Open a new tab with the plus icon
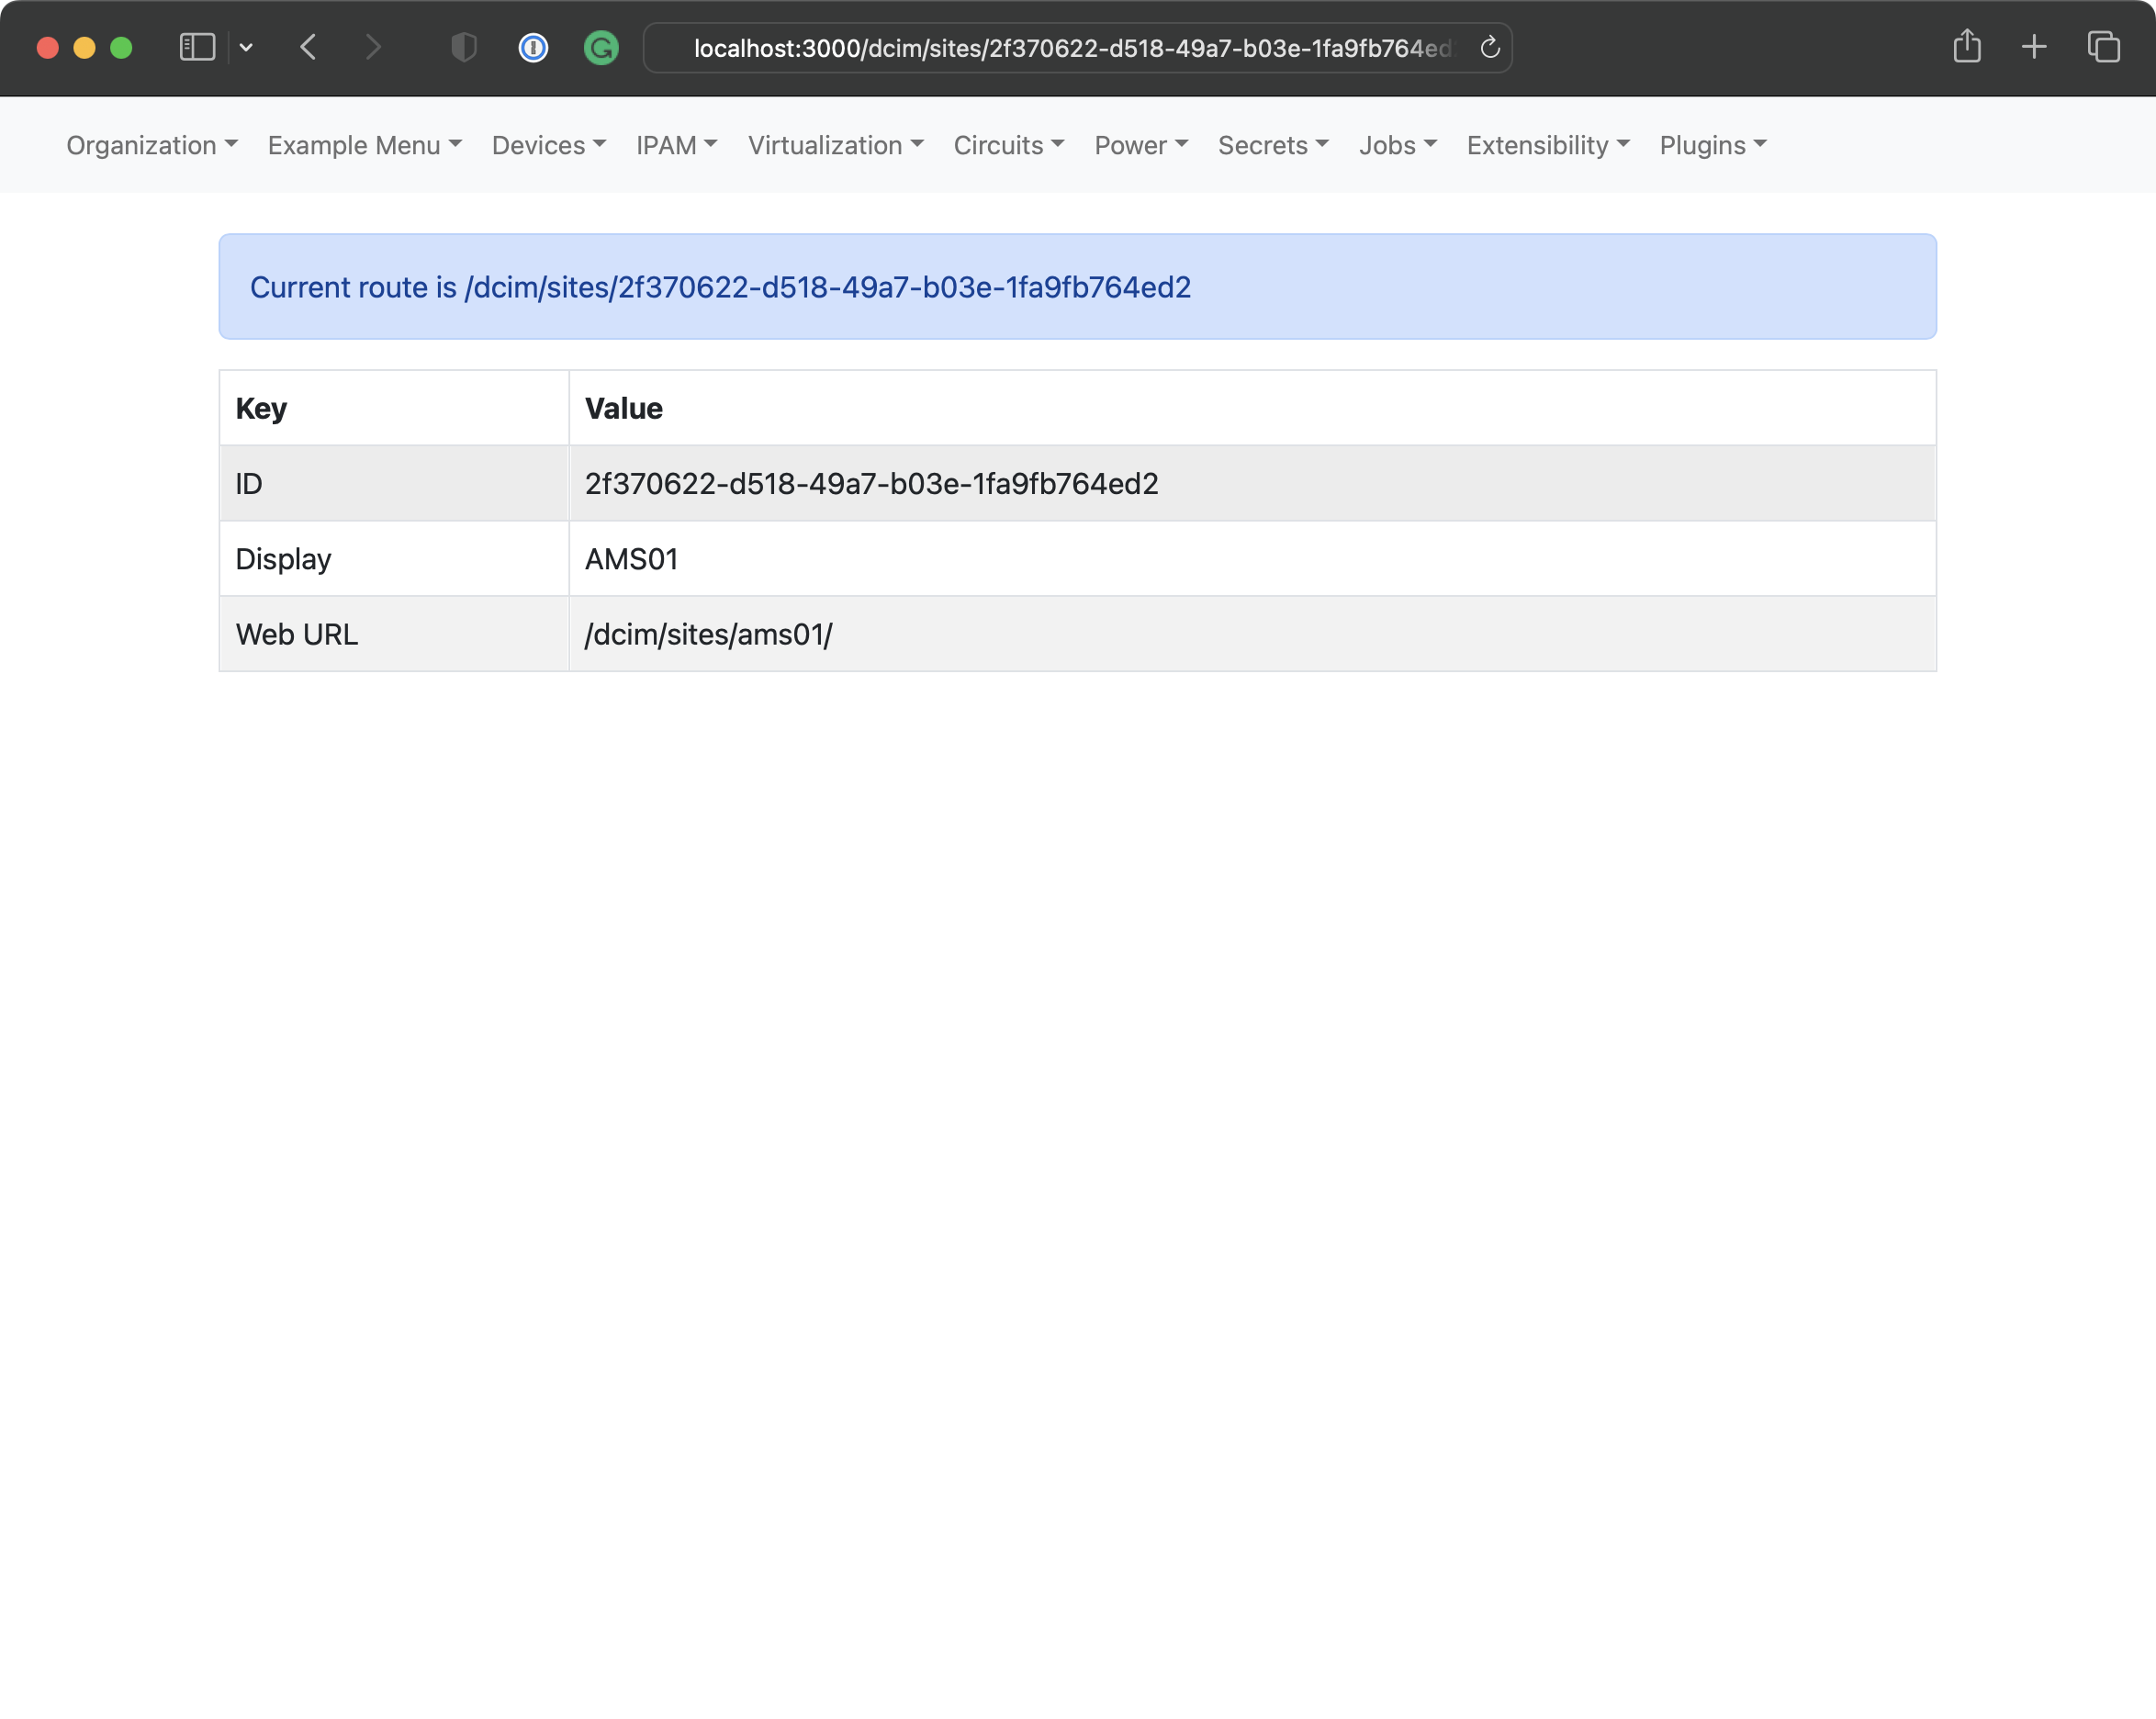The height and width of the screenshot is (1719, 2156). click(2033, 47)
